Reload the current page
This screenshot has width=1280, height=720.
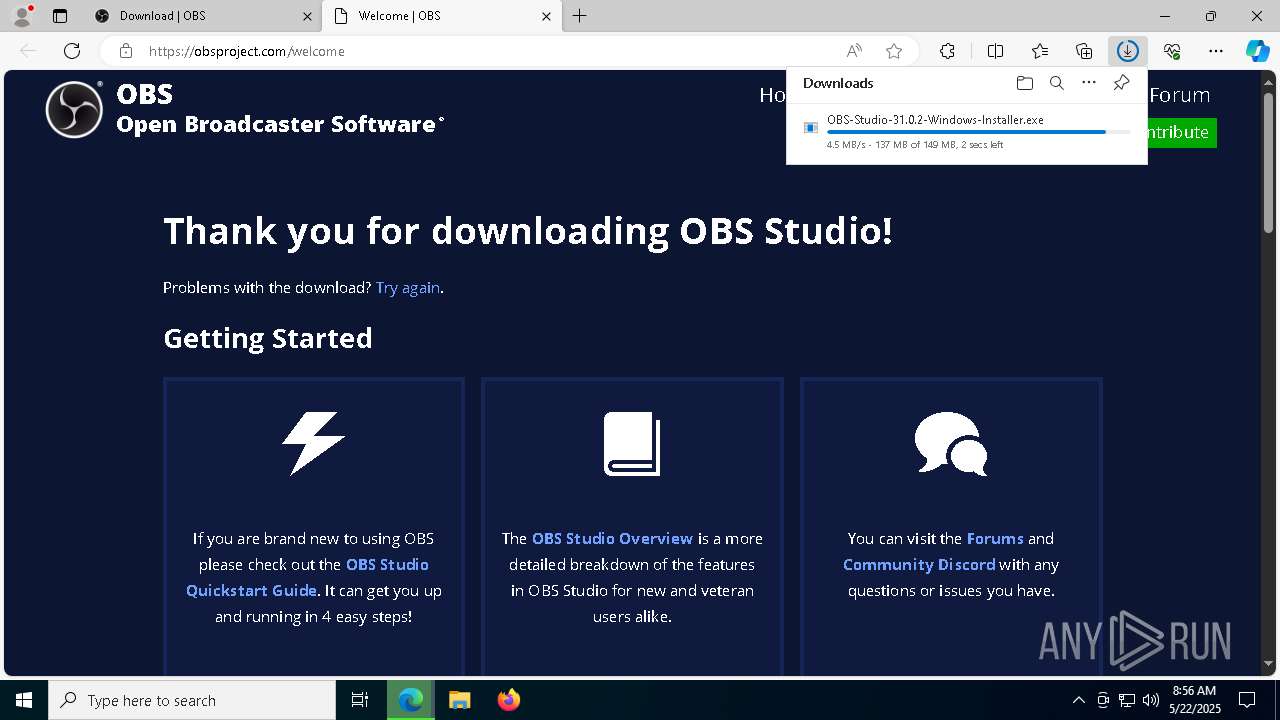[72, 51]
